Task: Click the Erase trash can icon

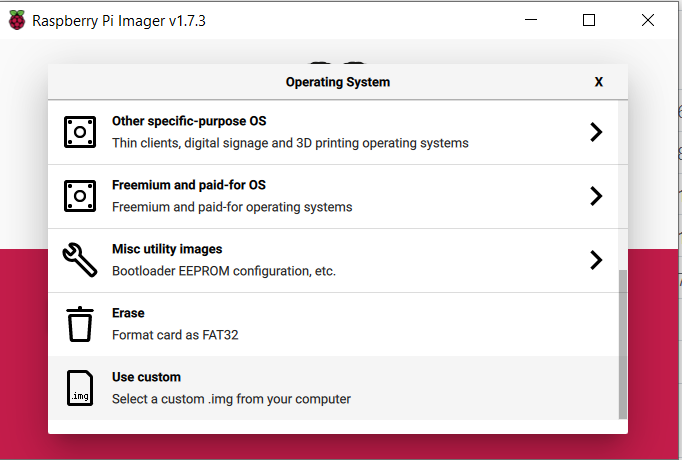Action: click(x=80, y=324)
